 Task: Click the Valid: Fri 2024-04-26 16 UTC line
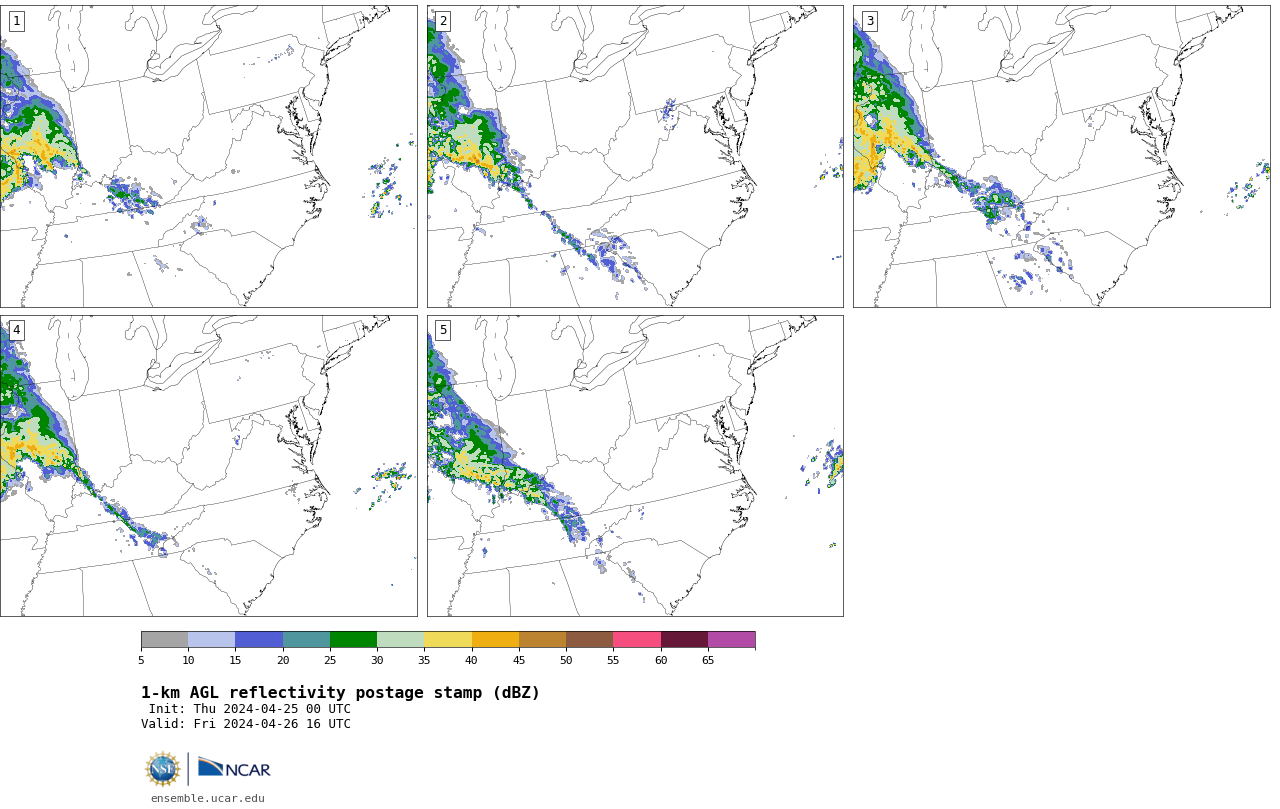(x=246, y=724)
